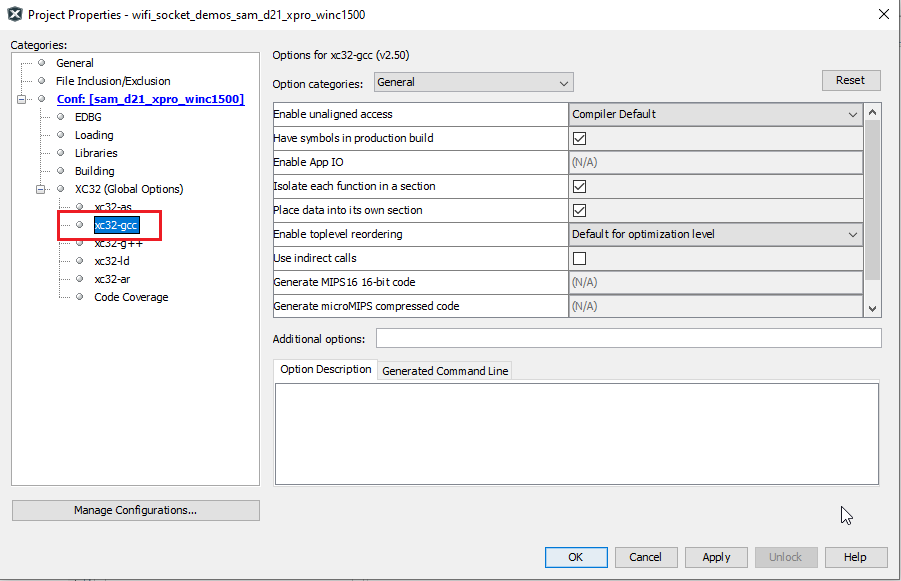
Task: Collapse the Conf: [sam_d21_xpro_winc1500] node
Action: 23,98
